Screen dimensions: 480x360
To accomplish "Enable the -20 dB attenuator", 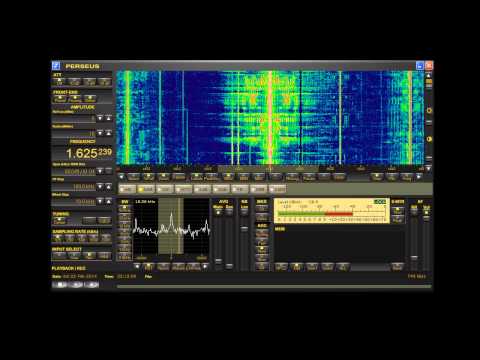I will pyautogui.click(x=89, y=82).
